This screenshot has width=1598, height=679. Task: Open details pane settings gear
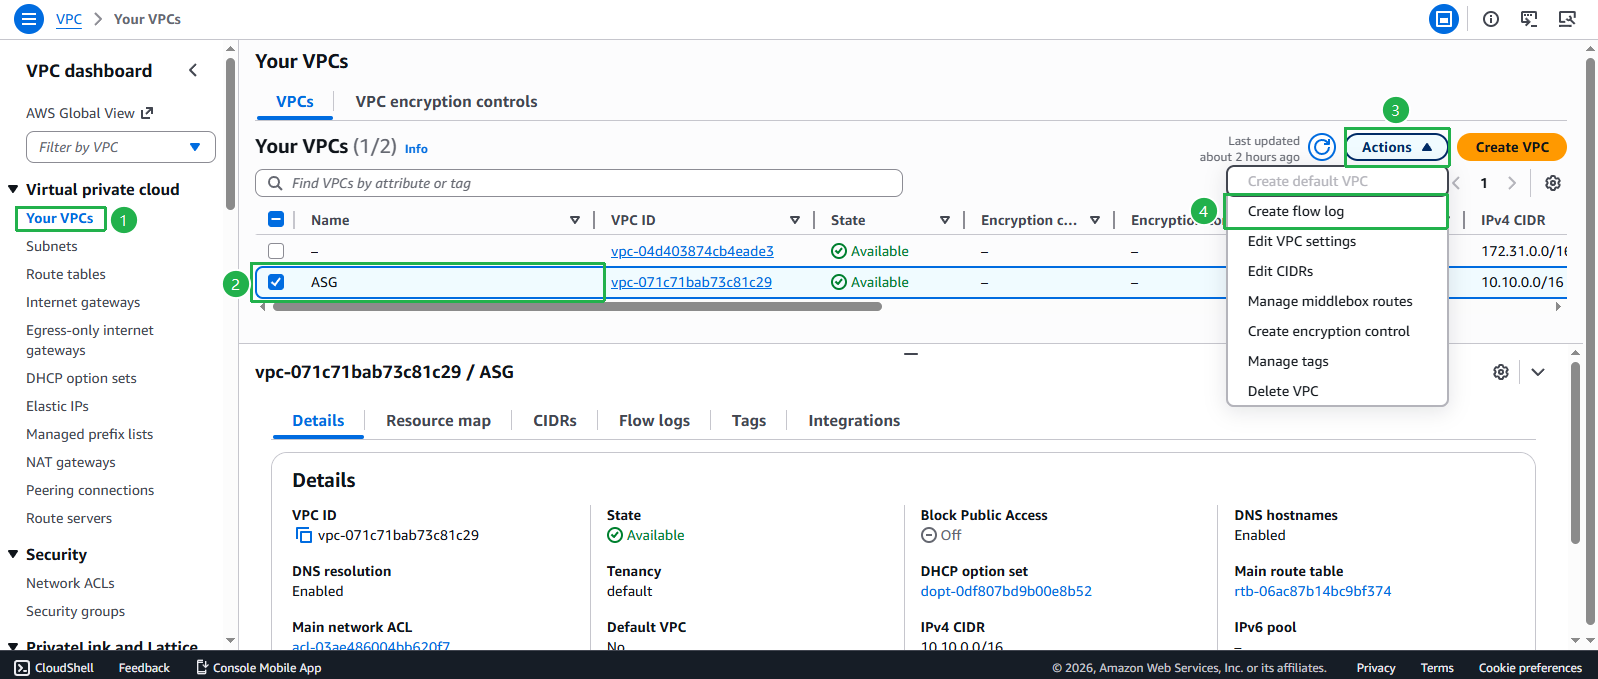1501,372
